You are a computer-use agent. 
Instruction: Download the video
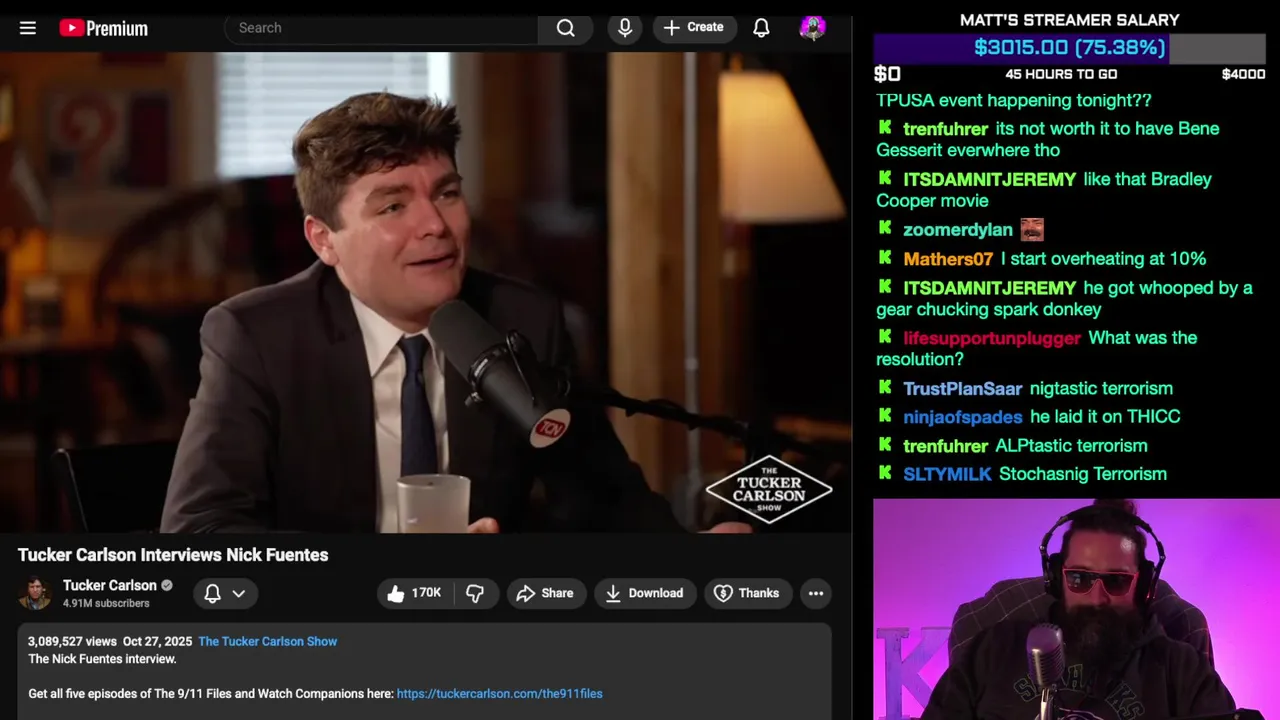645,593
